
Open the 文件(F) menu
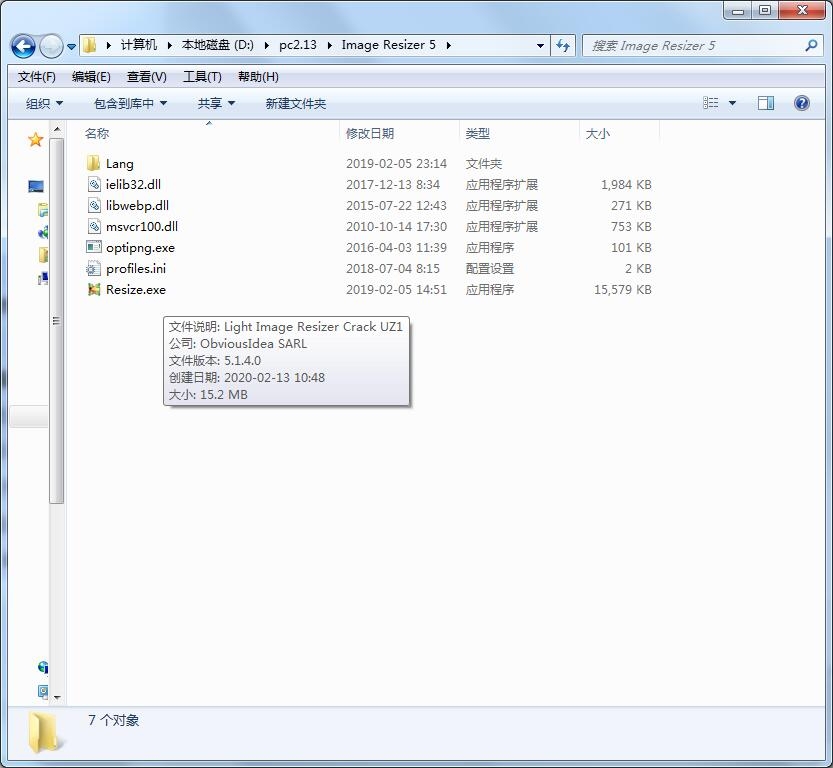(x=37, y=77)
